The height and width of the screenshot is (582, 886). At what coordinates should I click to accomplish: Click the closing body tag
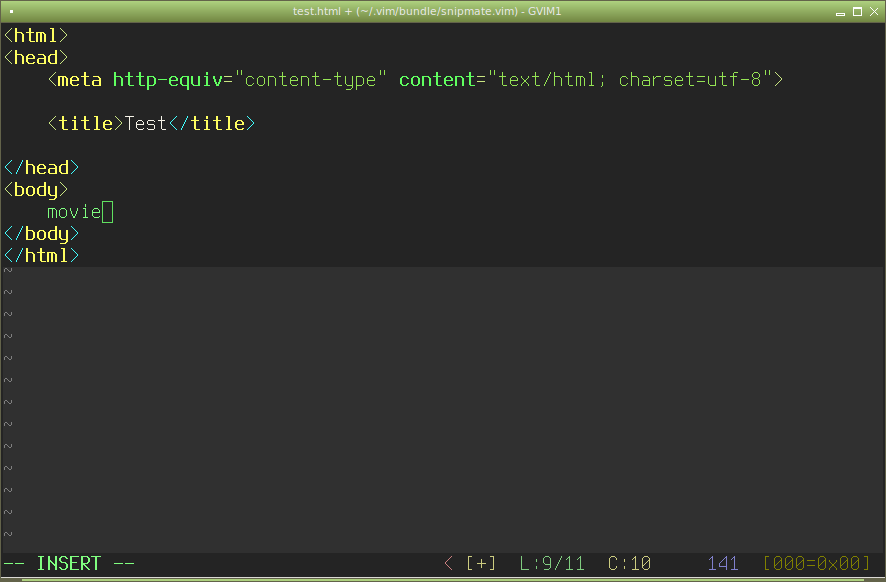41,234
